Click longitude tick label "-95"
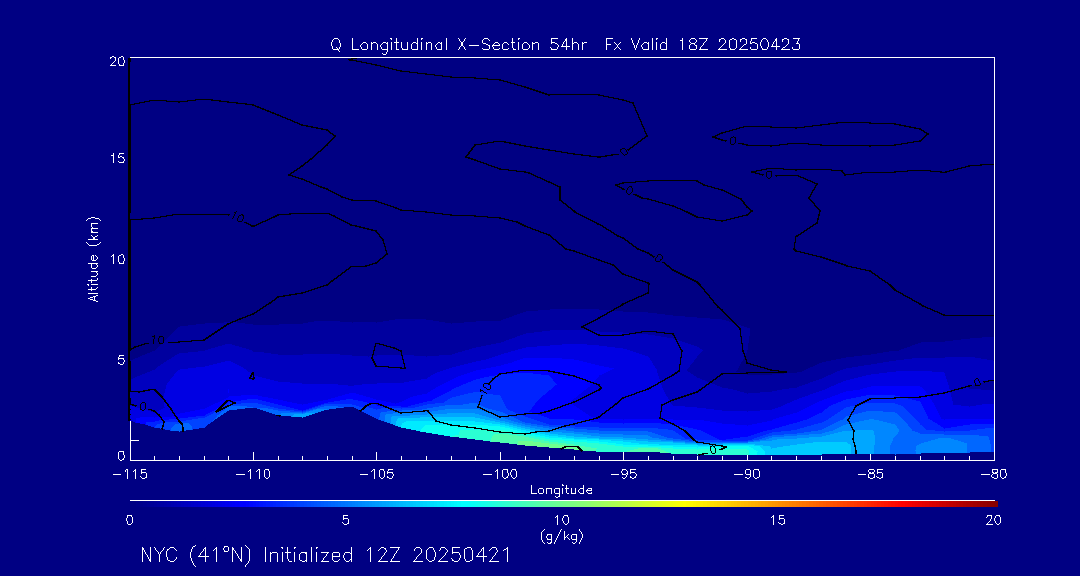The image size is (1080, 576). pyautogui.click(x=623, y=474)
